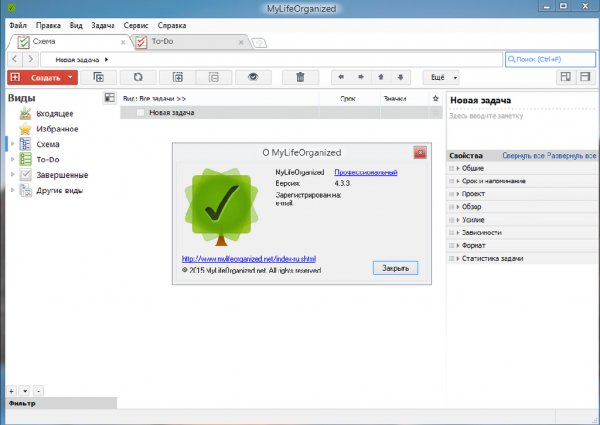Viewport: 600px width, 425px height.
Task: Open the Создать button dropdown arrow
Action: 70,77
